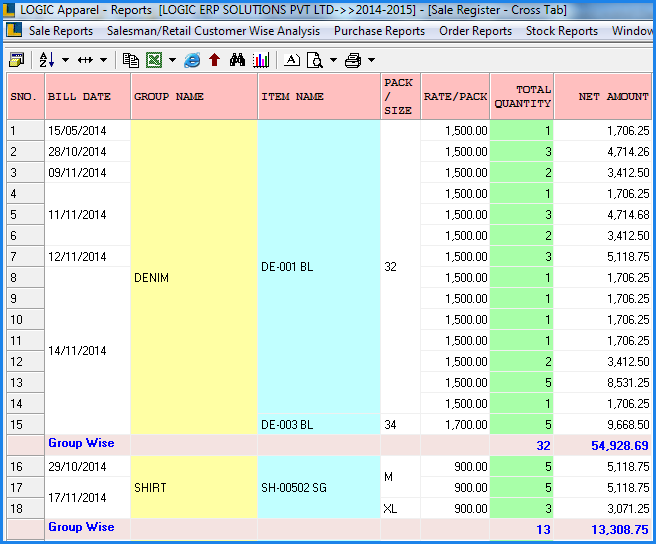This screenshot has width=656, height=544.
Task: Click the LOGIC Apparel logo in the title bar
Action: [x=8, y=9]
